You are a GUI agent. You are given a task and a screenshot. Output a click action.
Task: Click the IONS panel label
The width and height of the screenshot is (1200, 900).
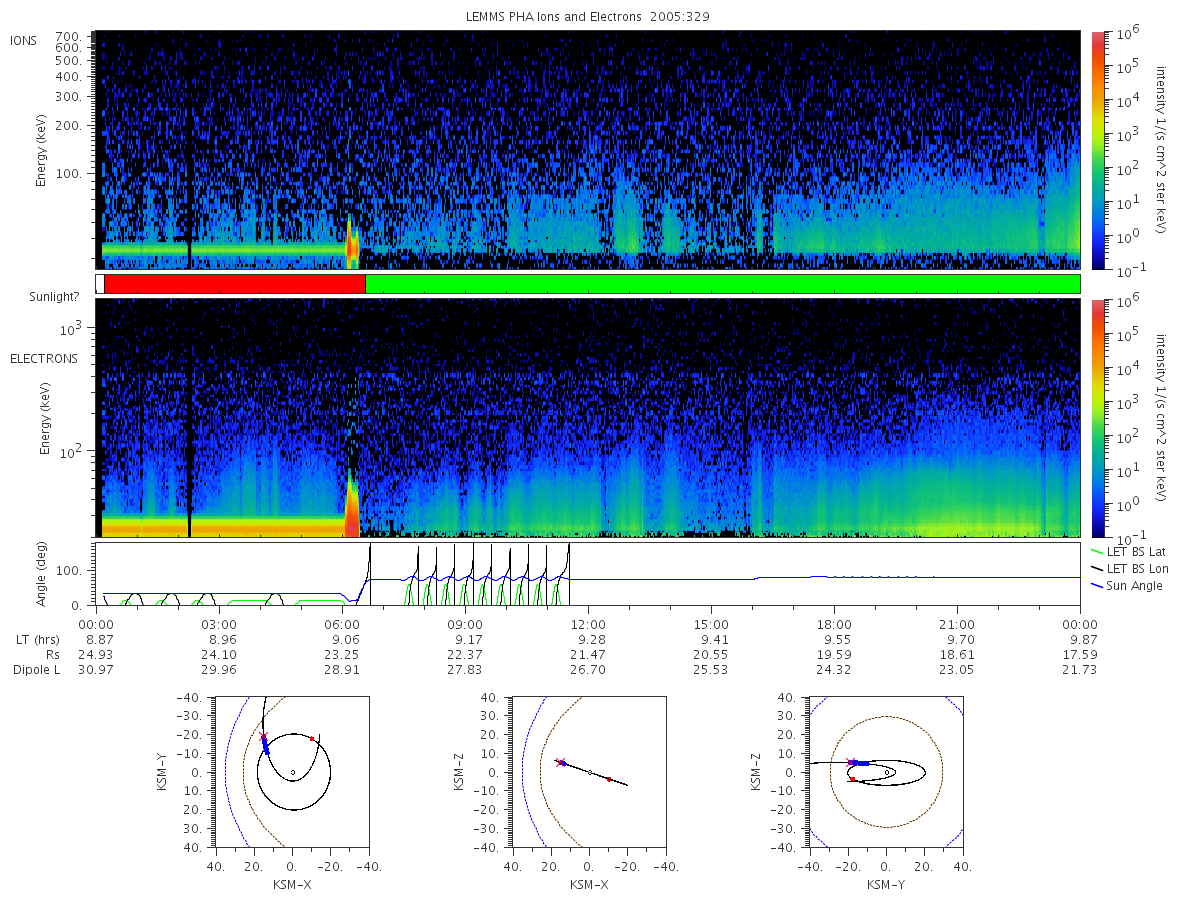24,40
